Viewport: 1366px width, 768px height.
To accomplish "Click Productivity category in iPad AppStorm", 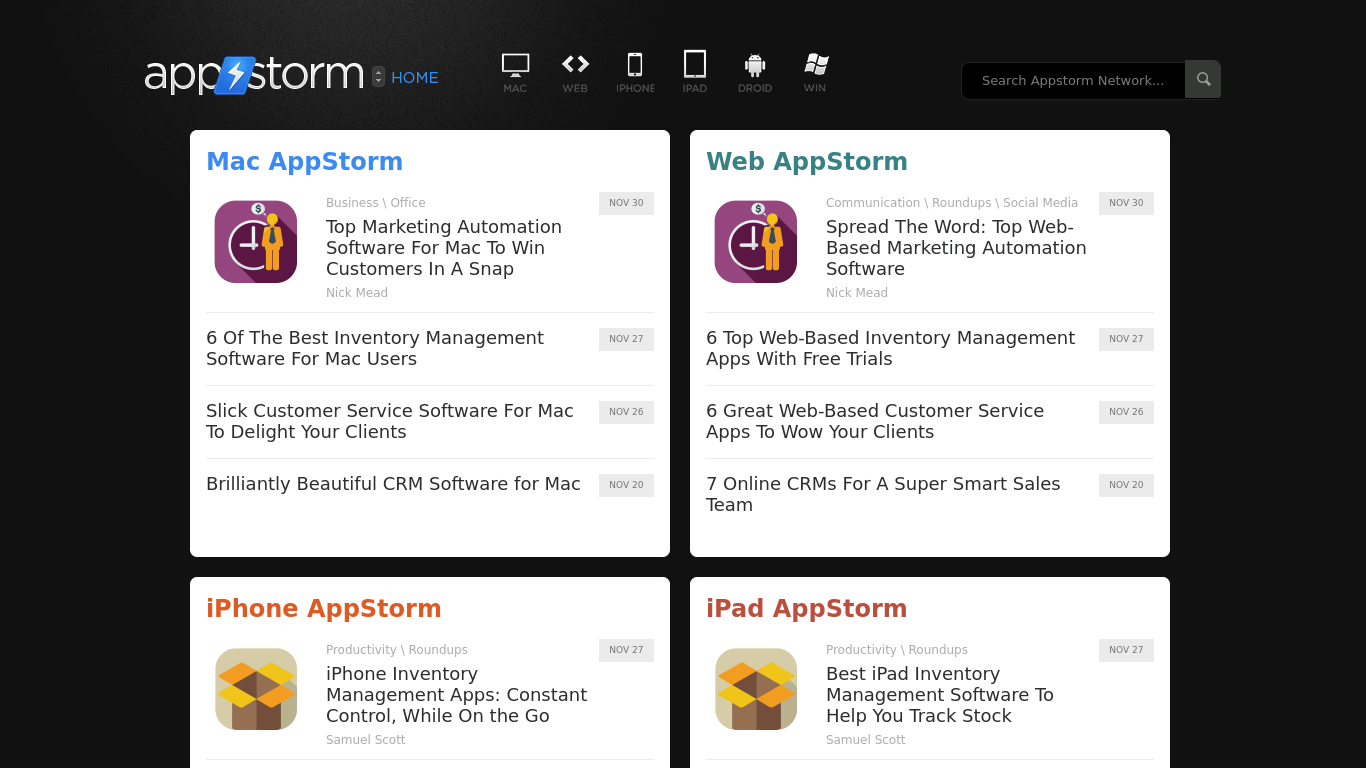I will point(861,650).
